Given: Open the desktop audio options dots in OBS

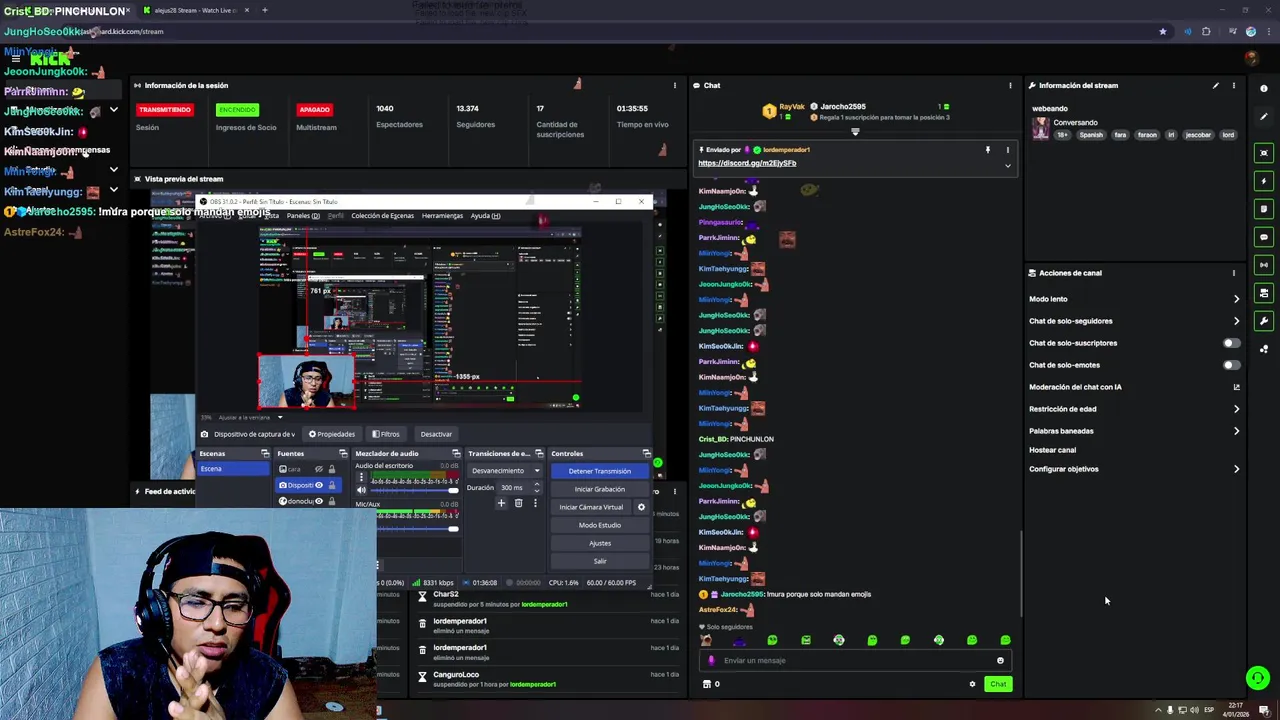Looking at the screenshot, I should click(x=361, y=477).
